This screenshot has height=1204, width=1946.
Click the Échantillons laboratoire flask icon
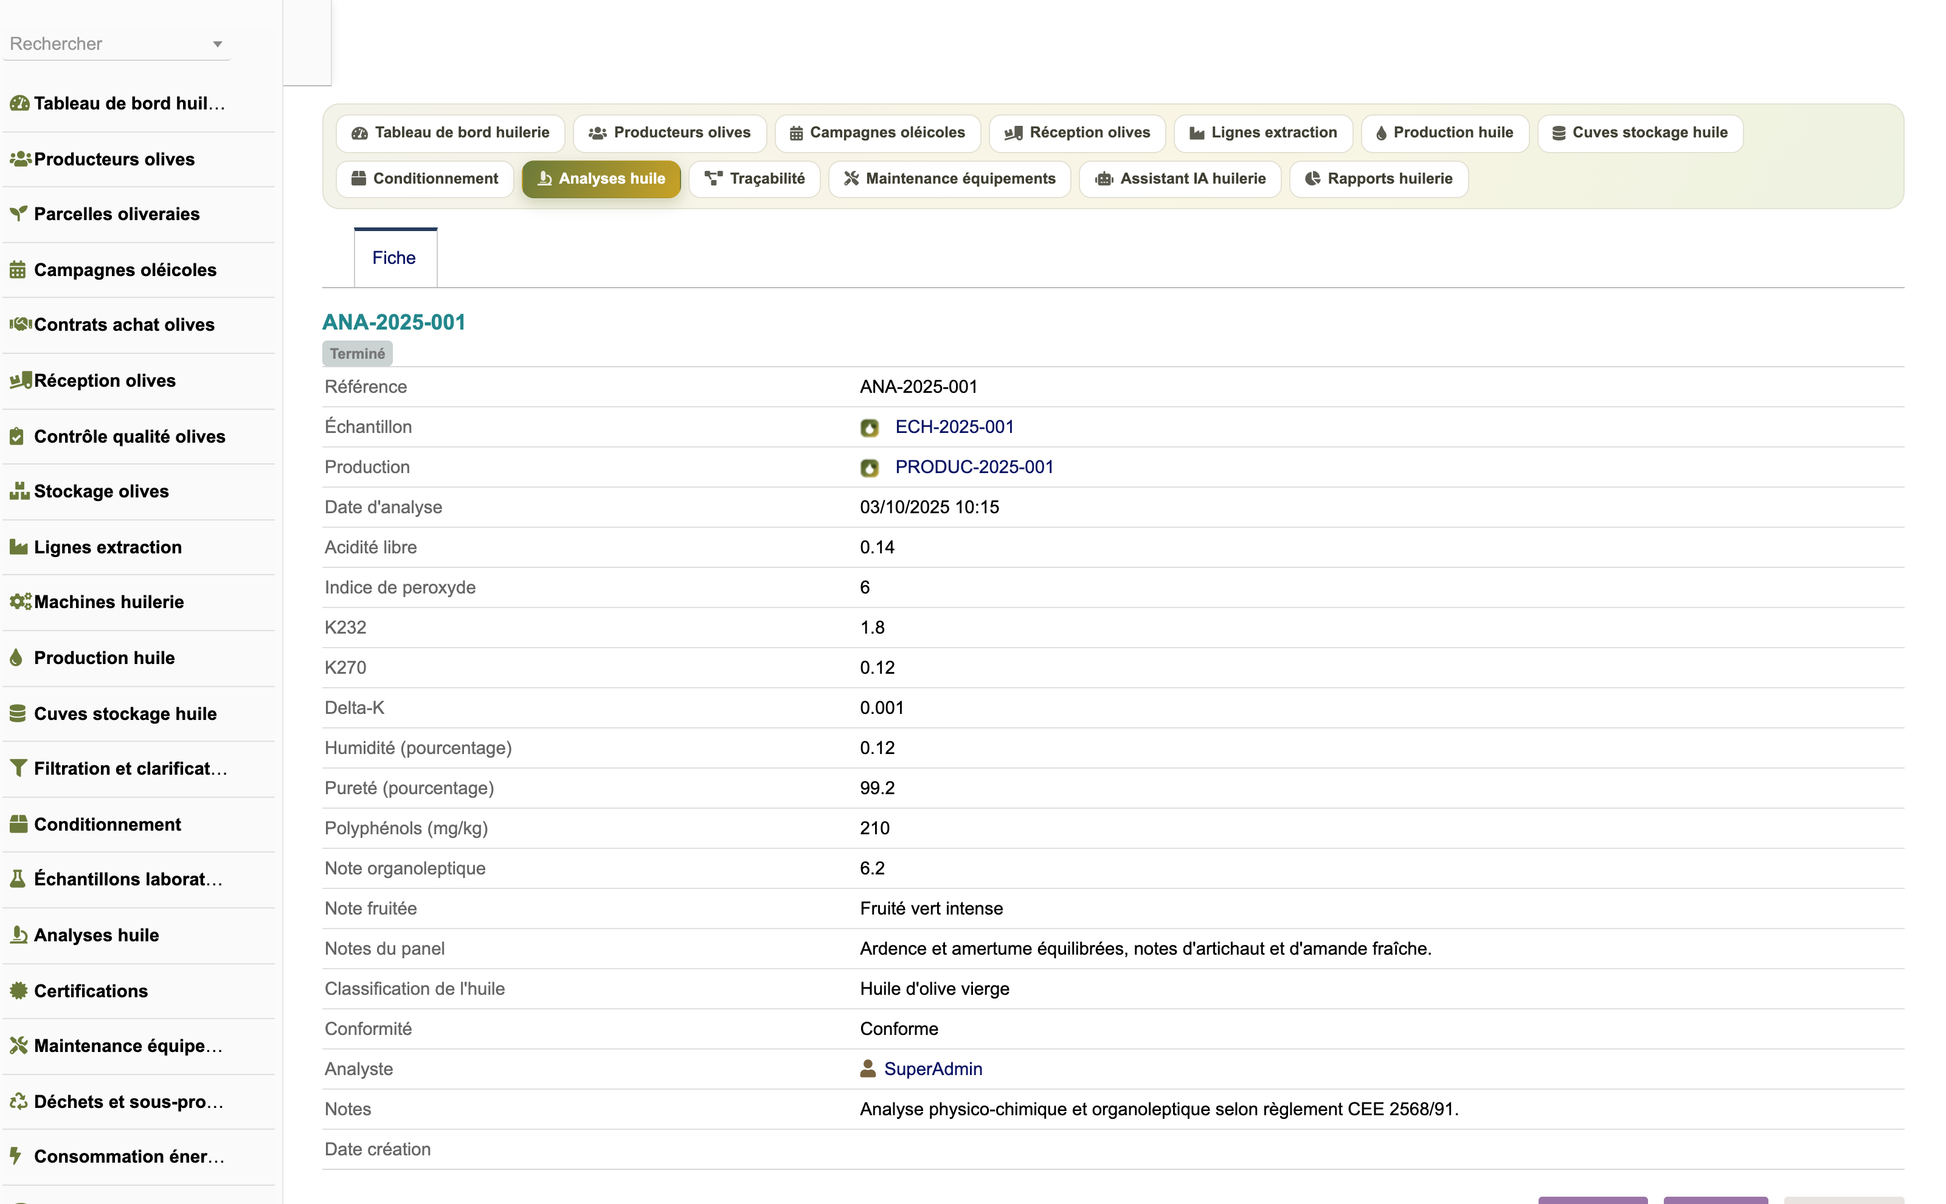tap(17, 879)
